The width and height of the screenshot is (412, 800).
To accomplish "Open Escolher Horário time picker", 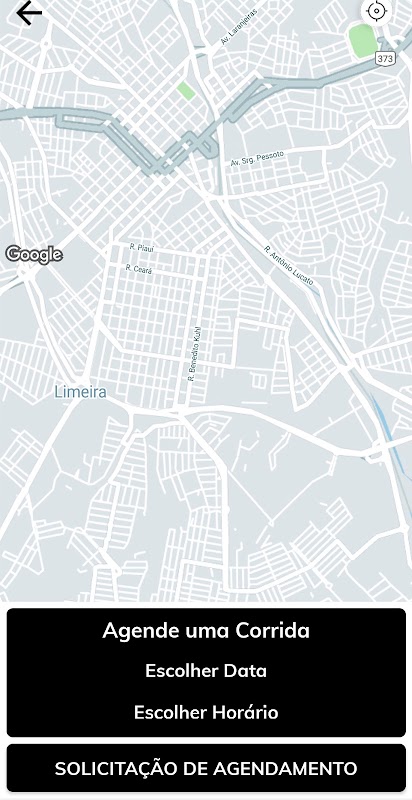I will tap(206, 712).
